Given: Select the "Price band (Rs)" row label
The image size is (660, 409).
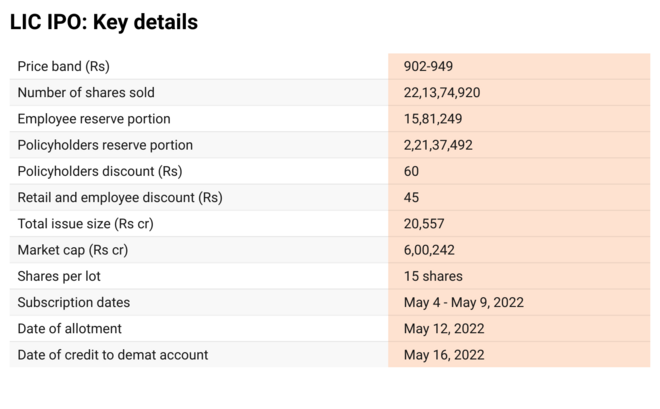Looking at the screenshot, I should [x=63, y=66].
